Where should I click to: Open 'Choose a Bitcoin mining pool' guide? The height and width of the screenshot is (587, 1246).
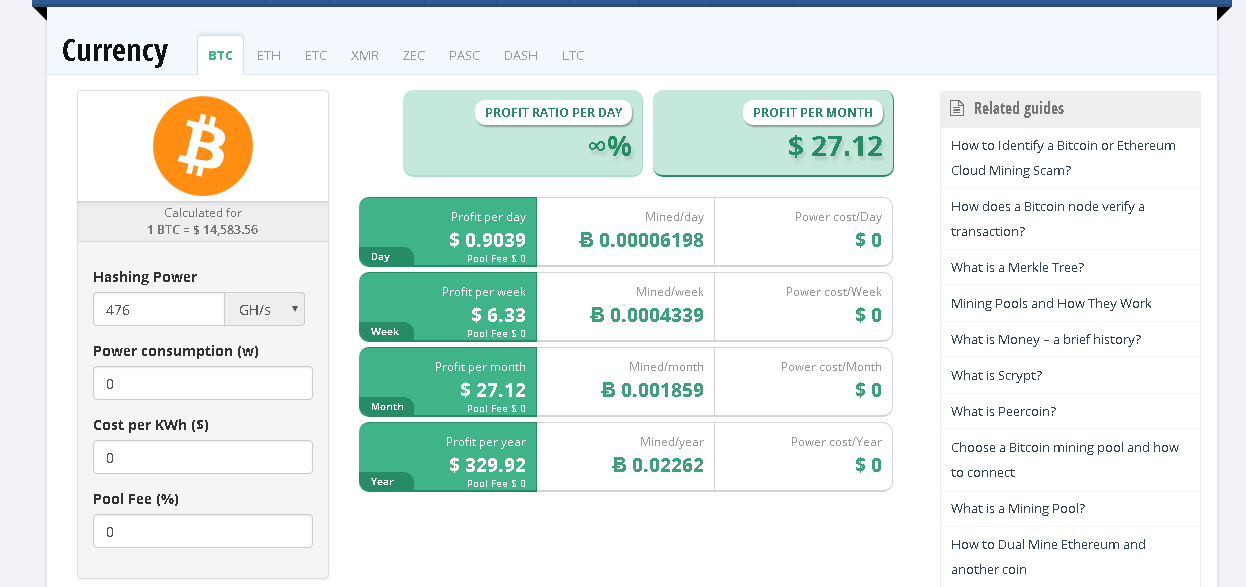1065,460
